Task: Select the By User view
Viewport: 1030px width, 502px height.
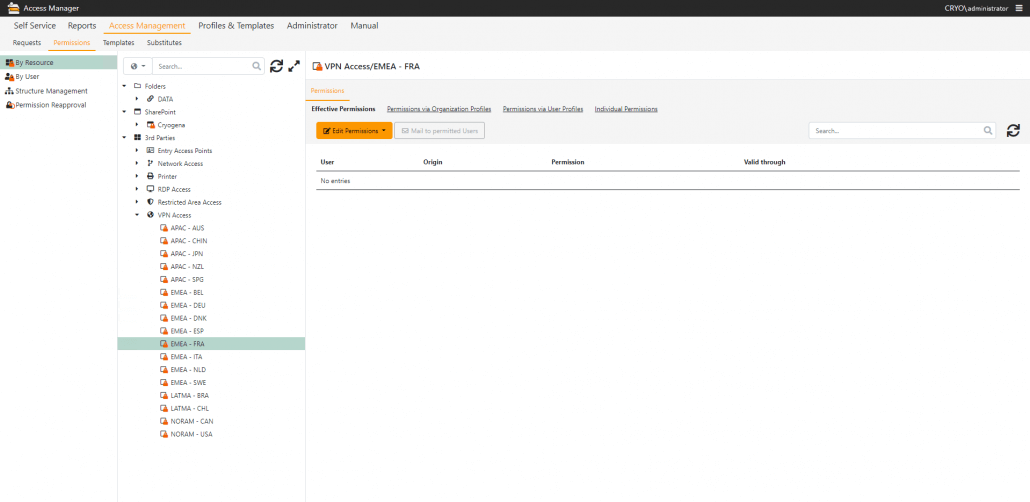Action: 27,76
